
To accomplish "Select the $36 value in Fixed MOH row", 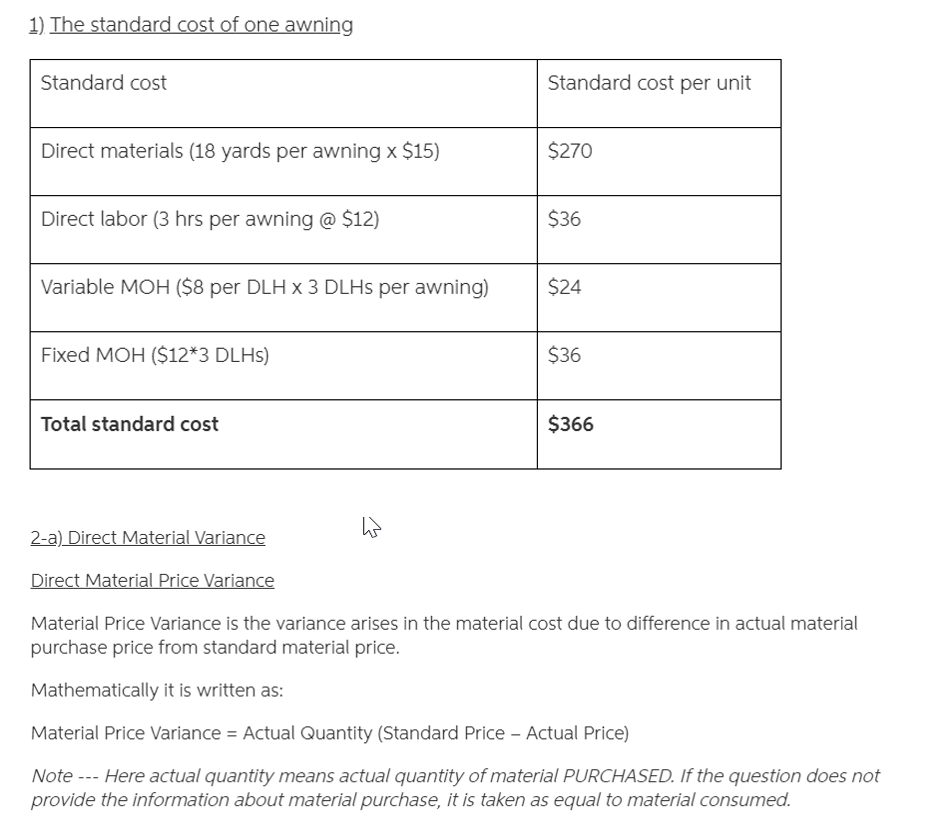I will pos(564,355).
